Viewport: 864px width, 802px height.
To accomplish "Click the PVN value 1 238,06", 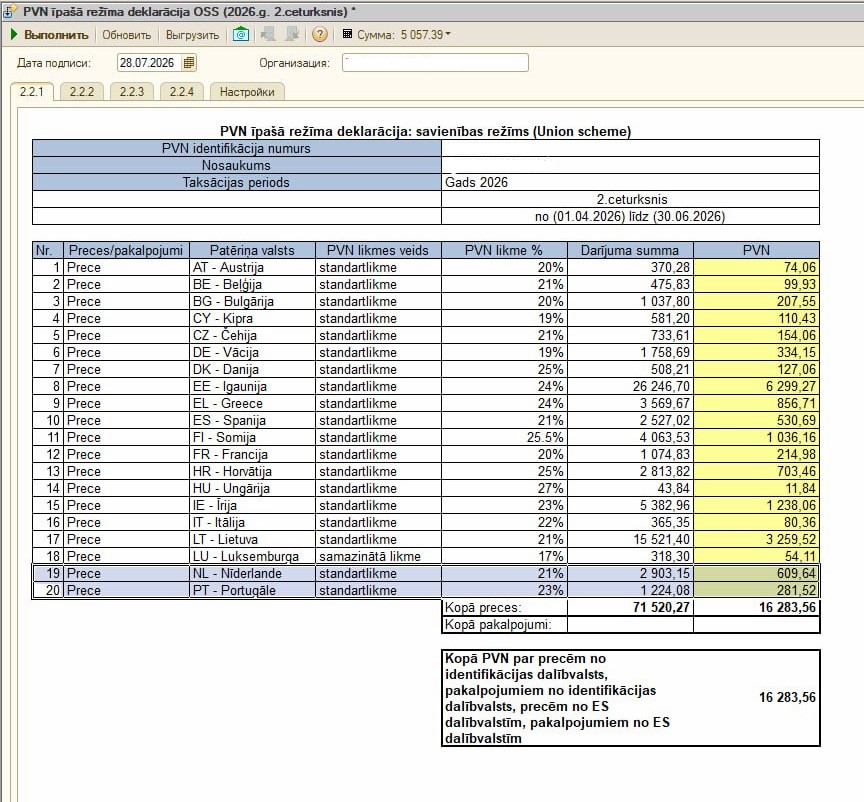I will coord(757,506).
